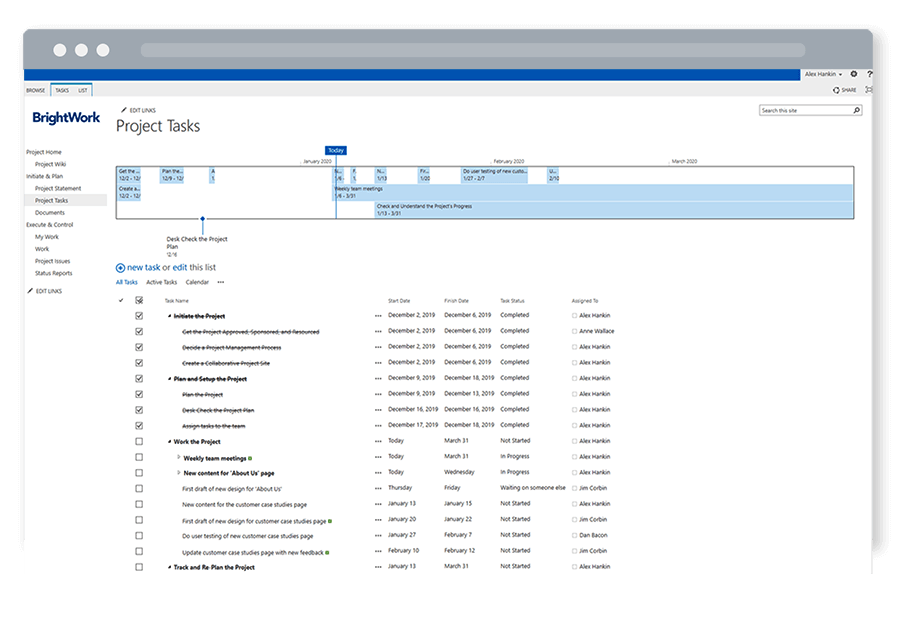Click pencil Edit Links icon above title
This screenshot has height=626, width=900.
[123, 110]
